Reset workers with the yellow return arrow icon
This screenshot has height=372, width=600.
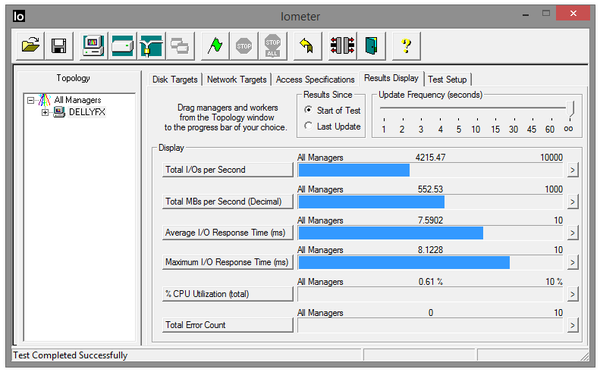pyautogui.click(x=307, y=46)
